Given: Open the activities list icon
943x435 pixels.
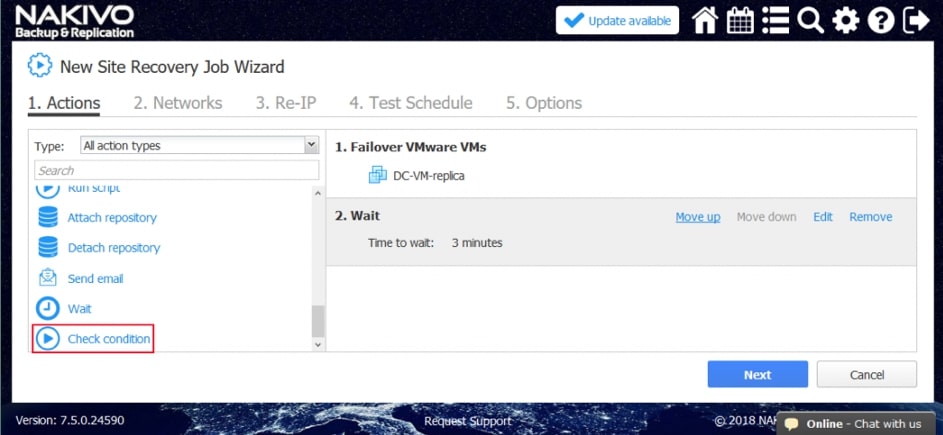Looking at the screenshot, I should [775, 20].
